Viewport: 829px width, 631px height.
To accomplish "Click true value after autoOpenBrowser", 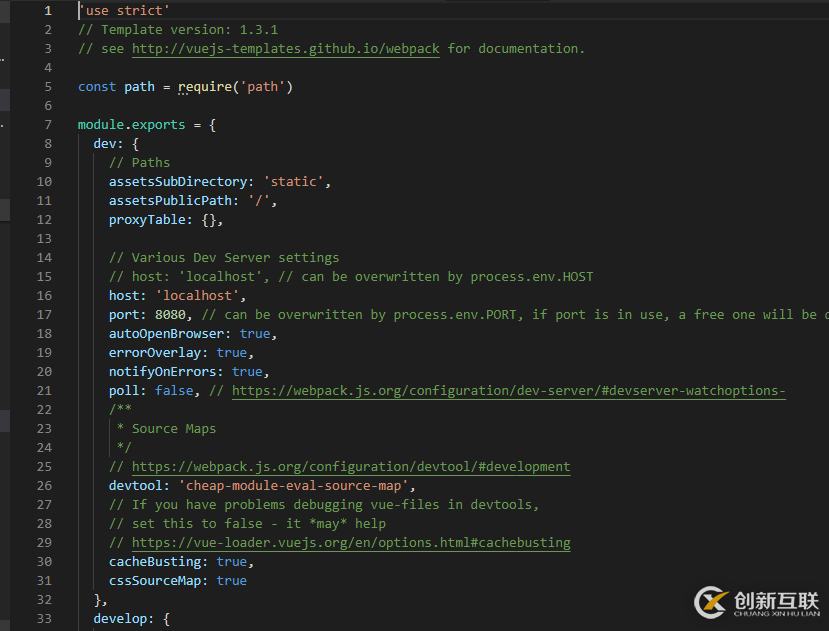I will pyautogui.click(x=255, y=334).
